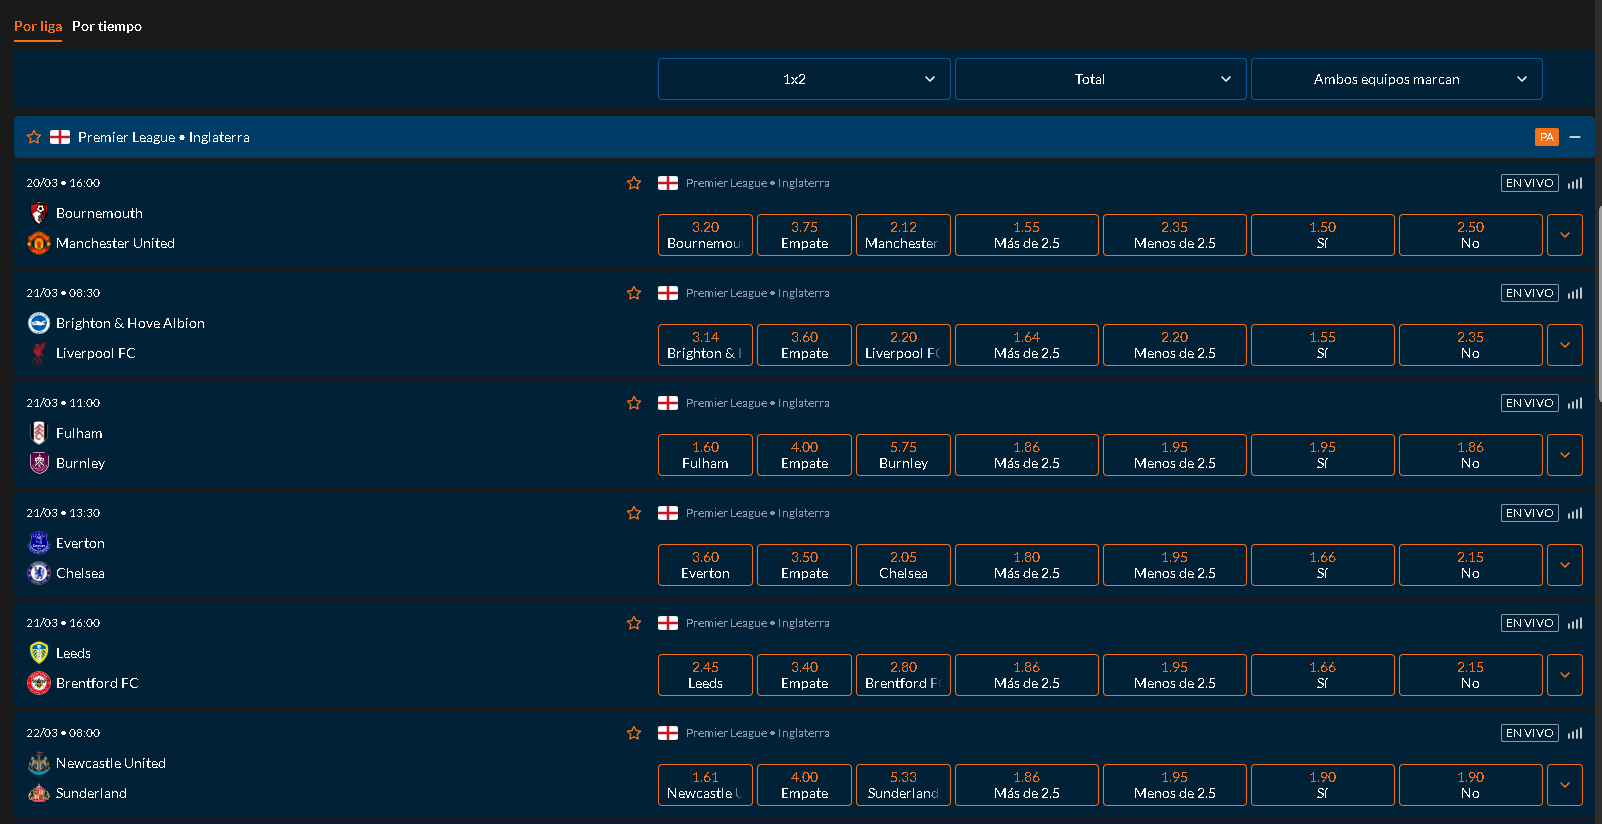Collapse Premier League section with minus icon
The height and width of the screenshot is (824, 1602).
pos(1575,137)
